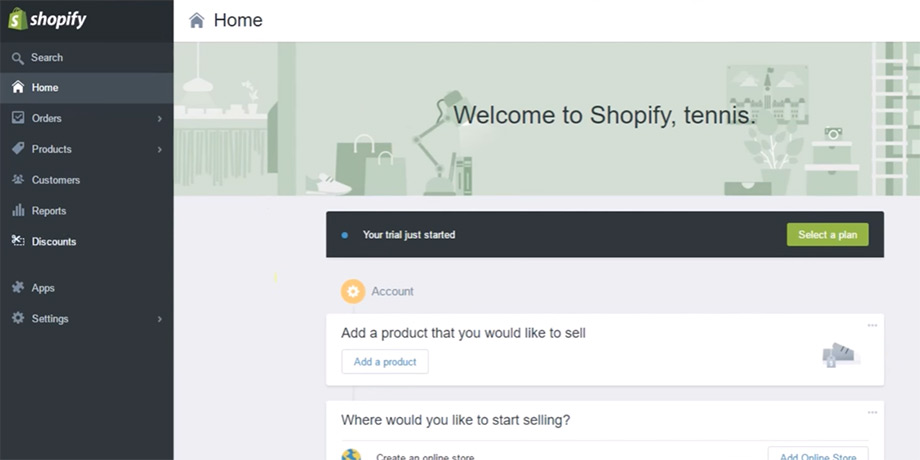This screenshot has height=460, width=920.
Task: Click the blue trial status dot
Action: 344,235
